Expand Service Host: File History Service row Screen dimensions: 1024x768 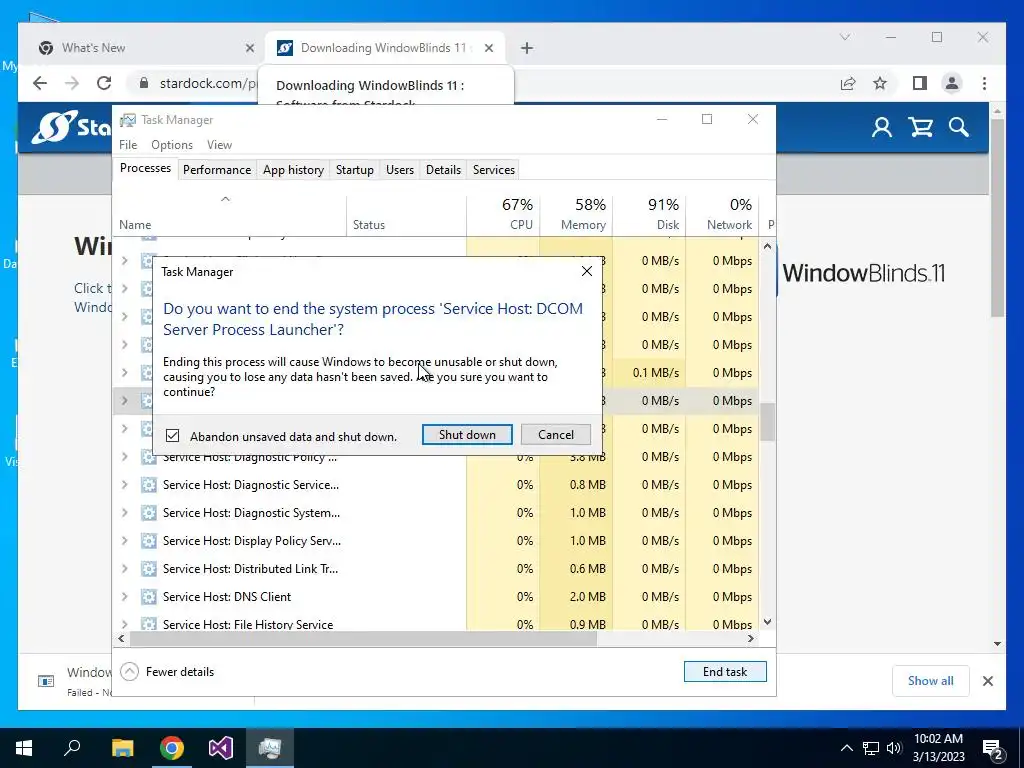(x=124, y=624)
